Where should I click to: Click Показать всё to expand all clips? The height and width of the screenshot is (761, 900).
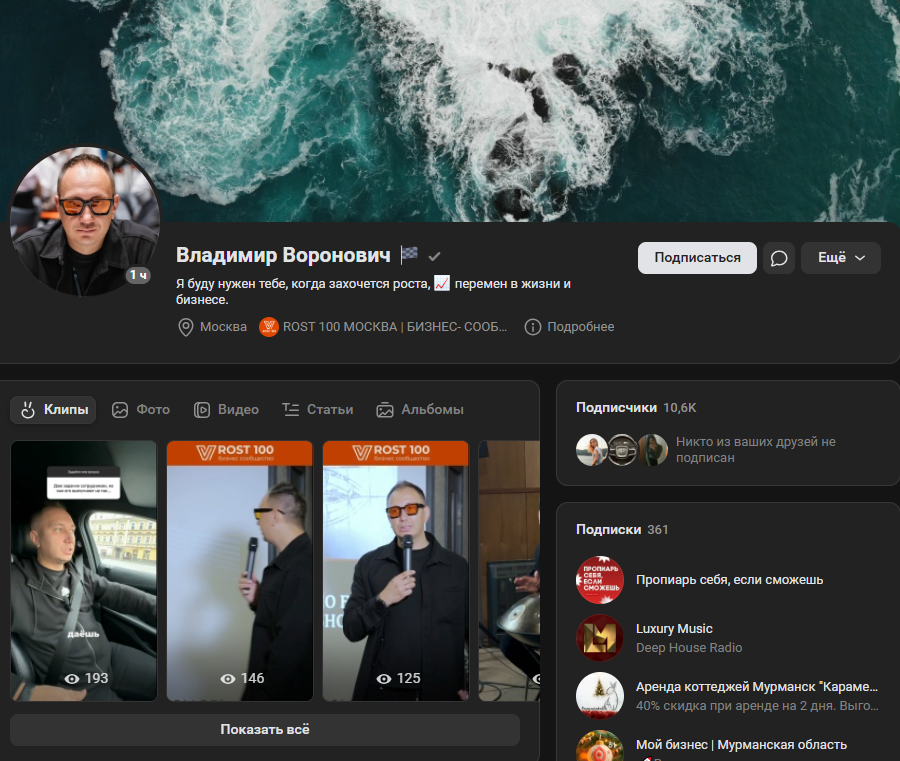(x=262, y=730)
